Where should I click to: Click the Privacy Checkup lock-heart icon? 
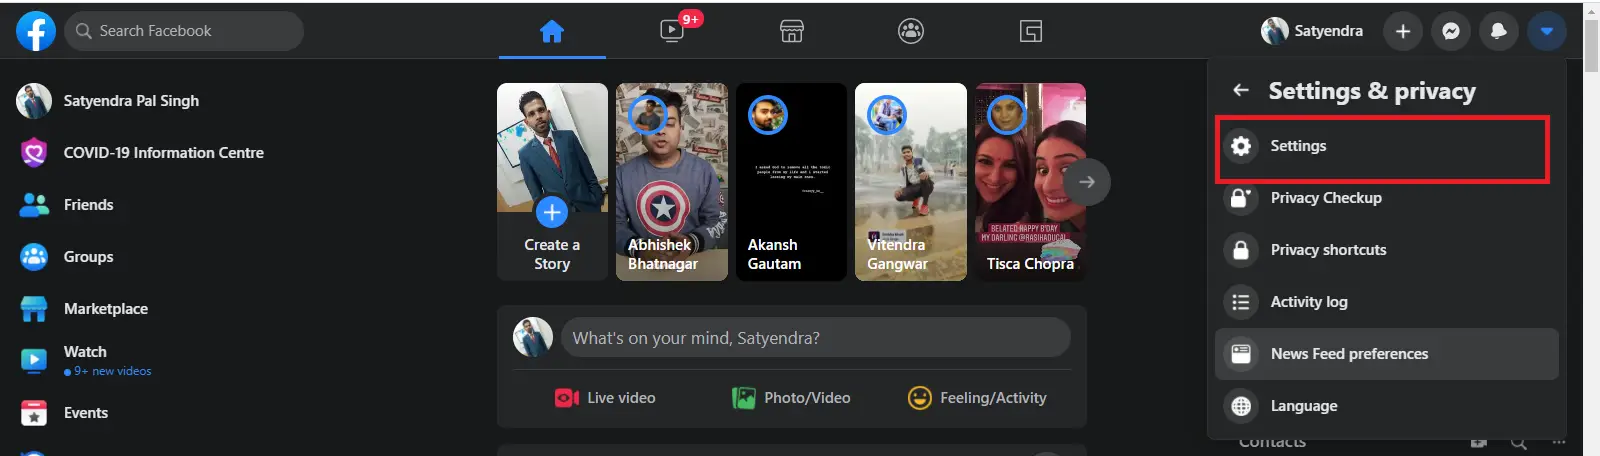coord(1241,198)
